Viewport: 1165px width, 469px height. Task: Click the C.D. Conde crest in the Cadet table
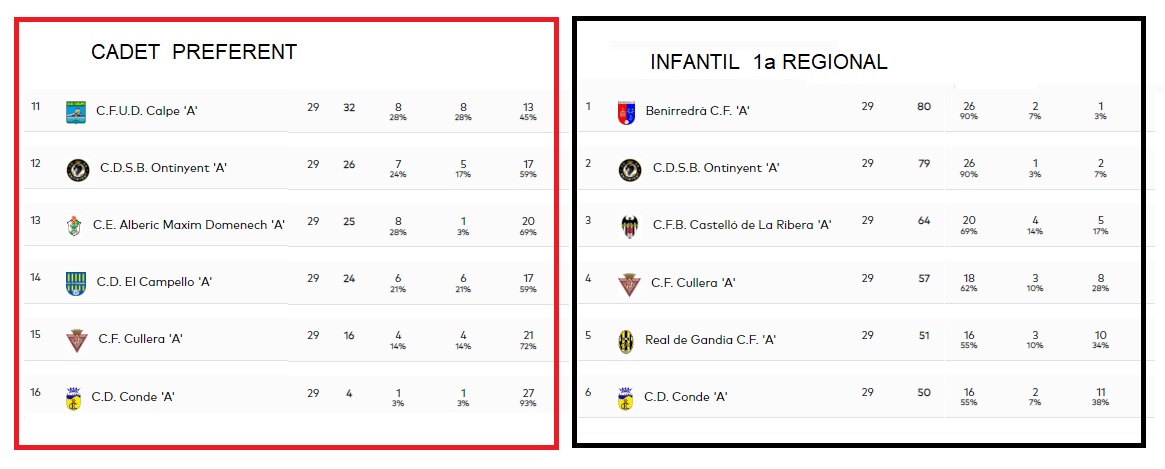[73, 399]
